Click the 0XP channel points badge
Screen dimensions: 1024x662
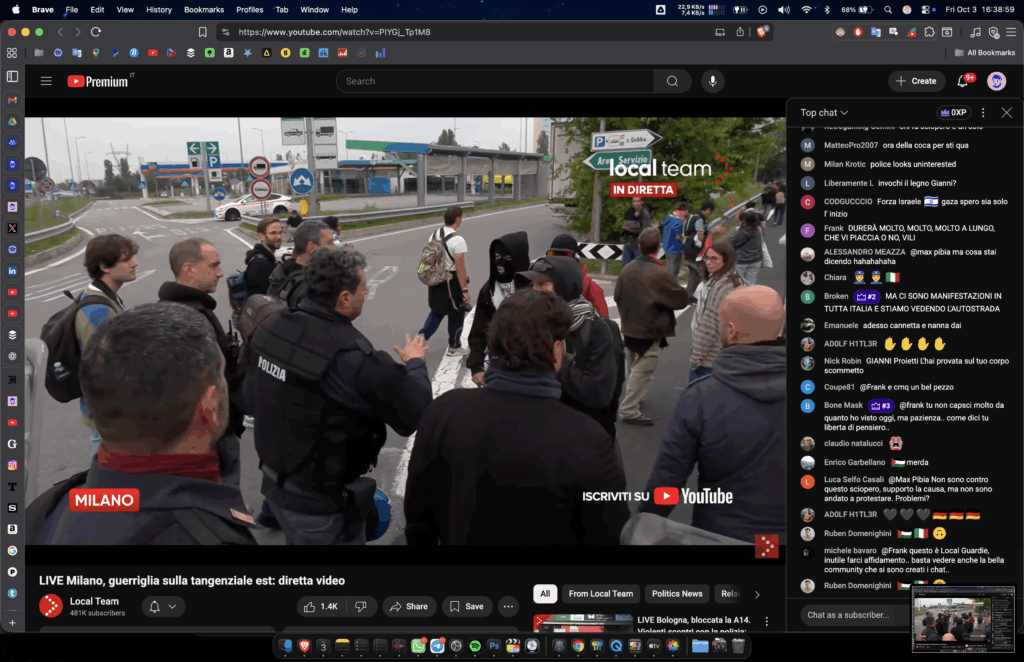pyautogui.click(x=953, y=113)
